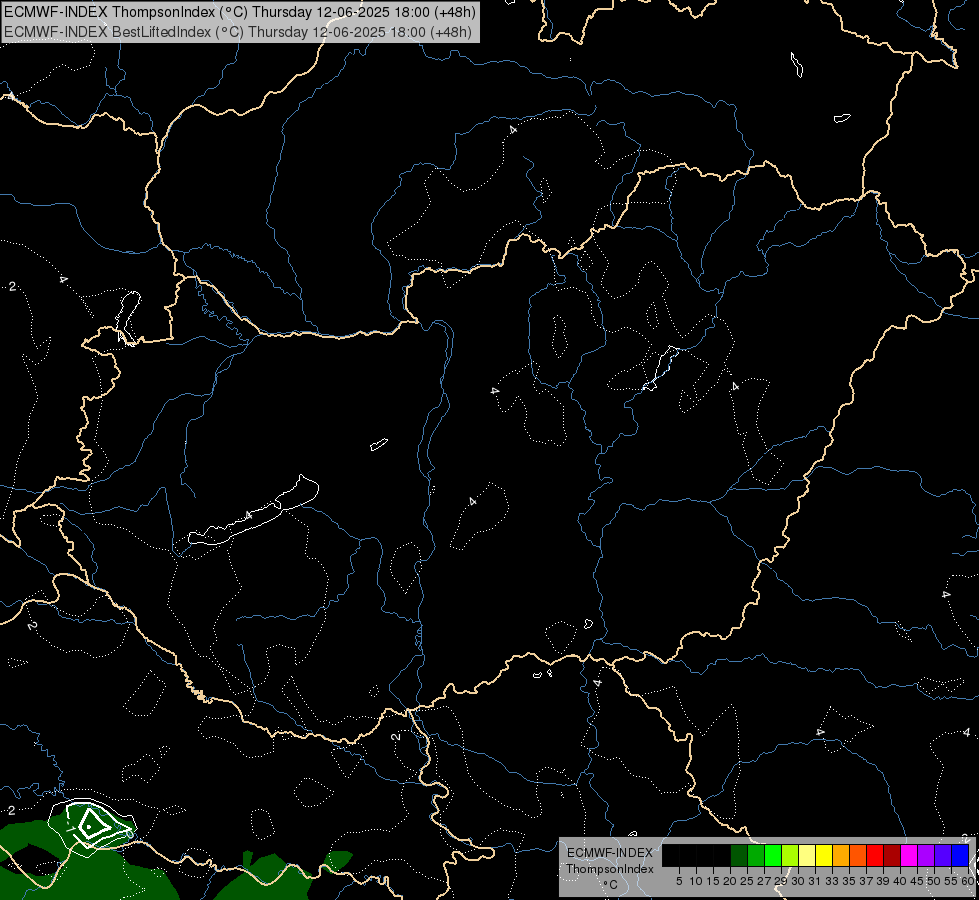Select the medium green 25–27 legend swatch
The width and height of the screenshot is (979, 900).
(x=756, y=855)
